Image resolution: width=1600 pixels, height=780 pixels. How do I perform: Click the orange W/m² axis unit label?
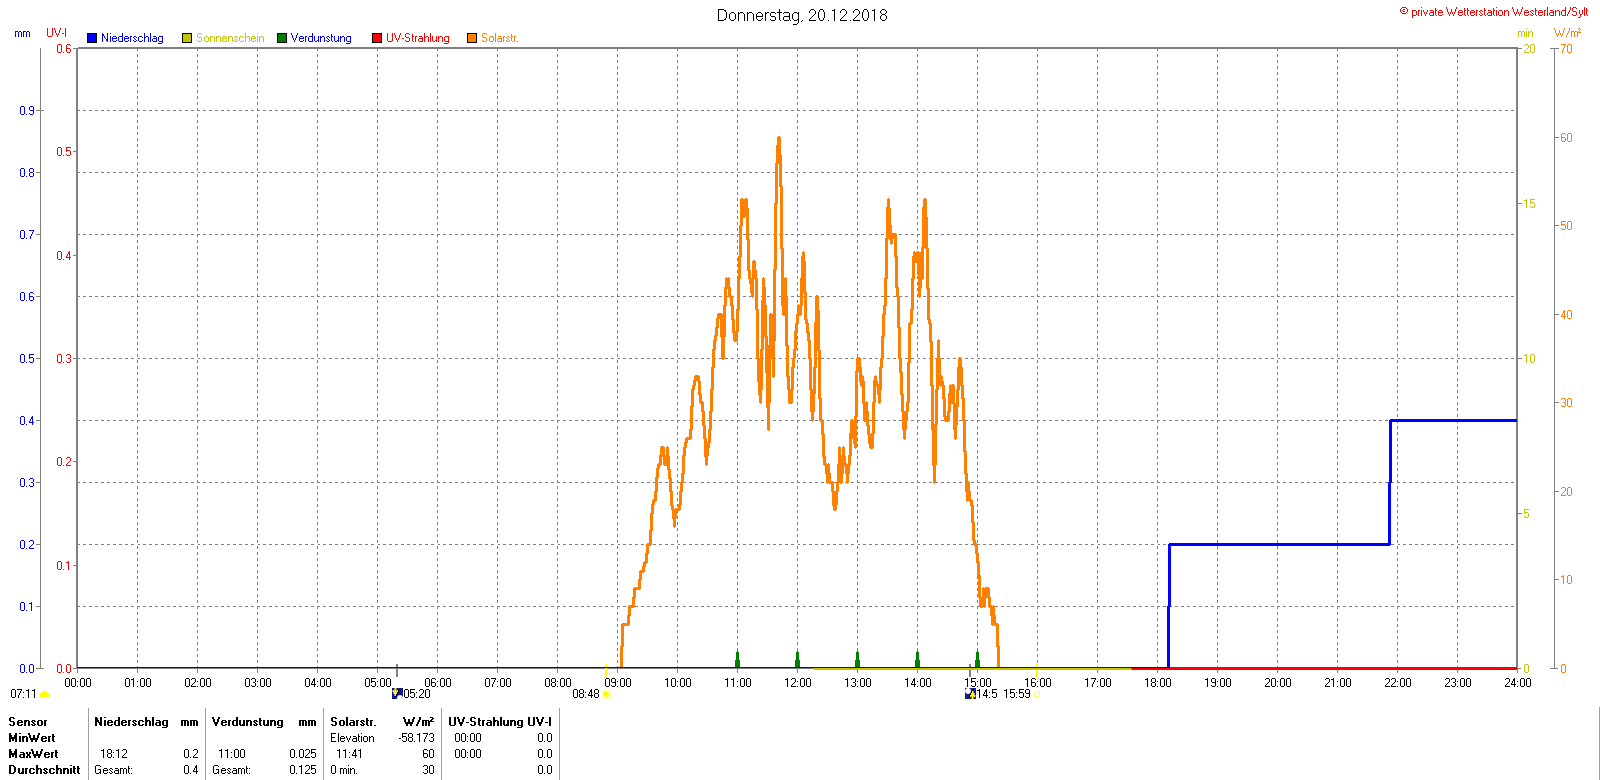[x=1568, y=33]
